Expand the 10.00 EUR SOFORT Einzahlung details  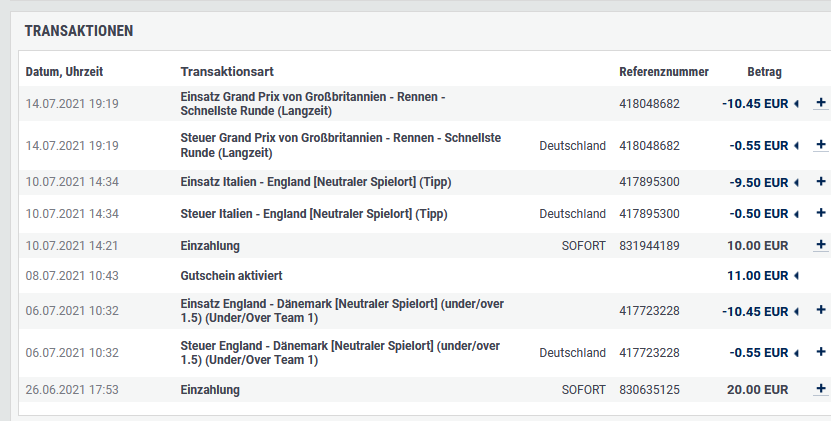pos(820,244)
